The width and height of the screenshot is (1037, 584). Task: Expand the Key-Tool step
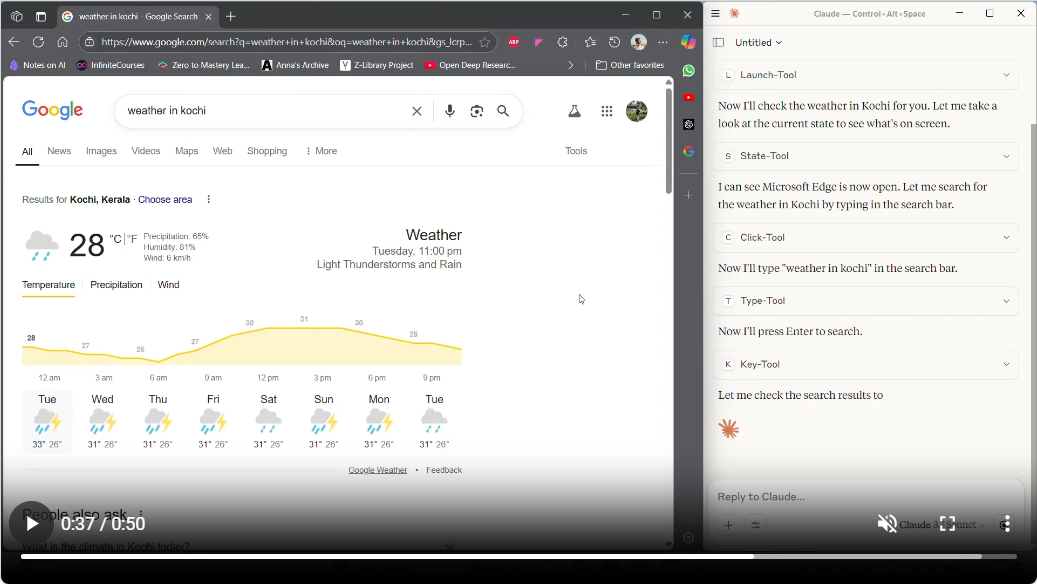pyautogui.click(x=866, y=364)
